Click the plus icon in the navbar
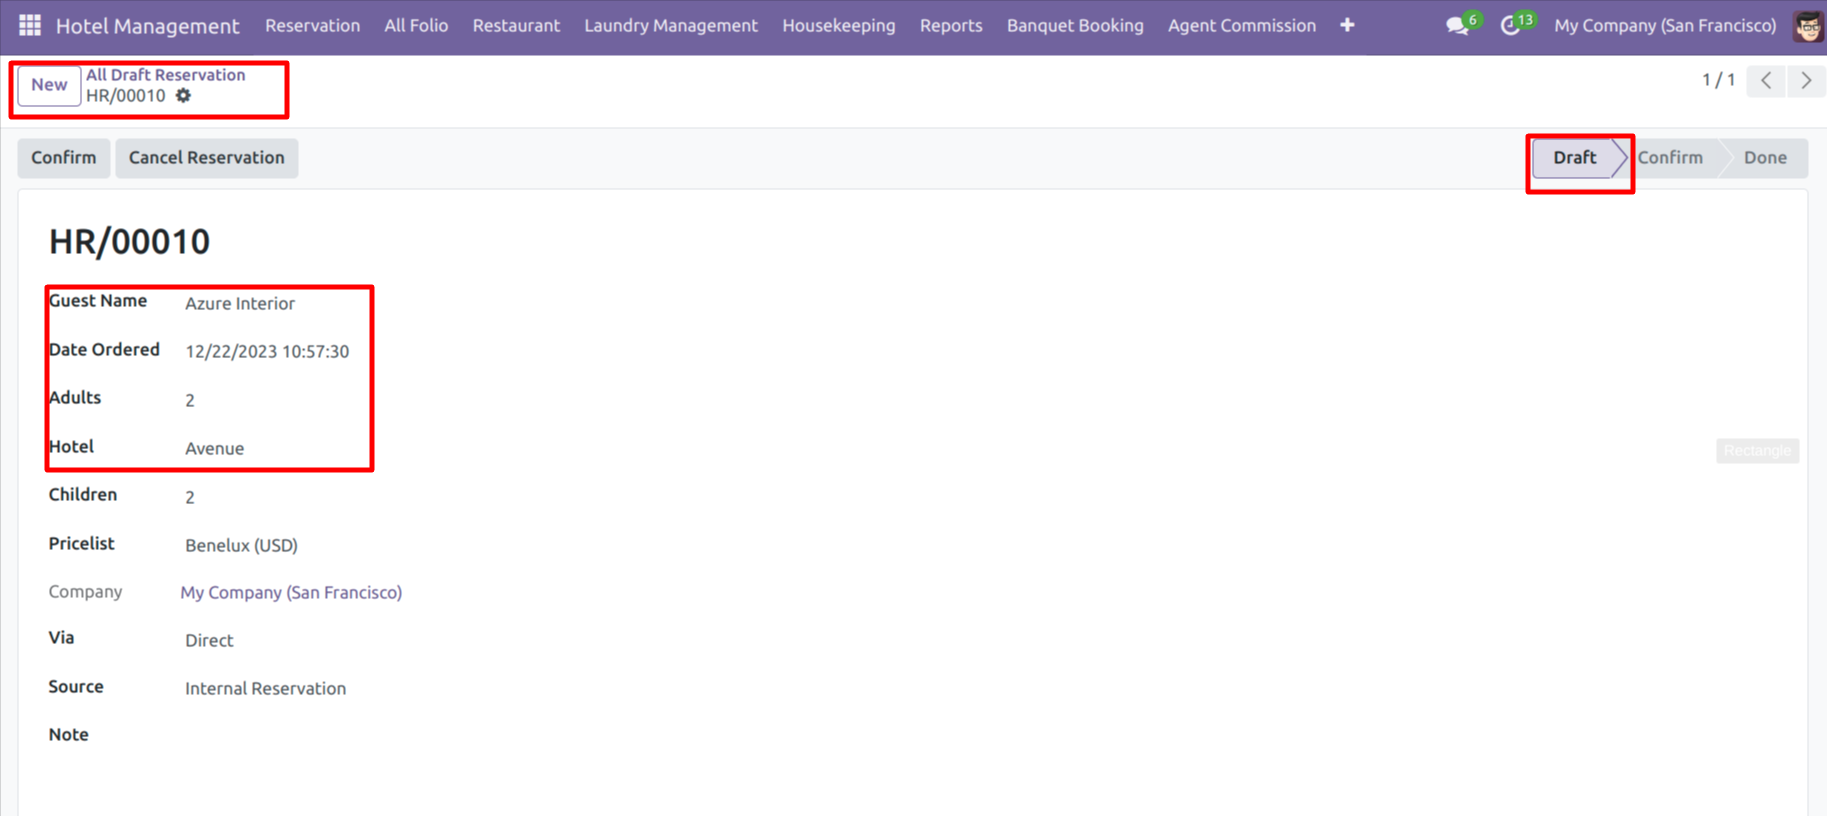This screenshot has height=816, width=1827. point(1347,26)
